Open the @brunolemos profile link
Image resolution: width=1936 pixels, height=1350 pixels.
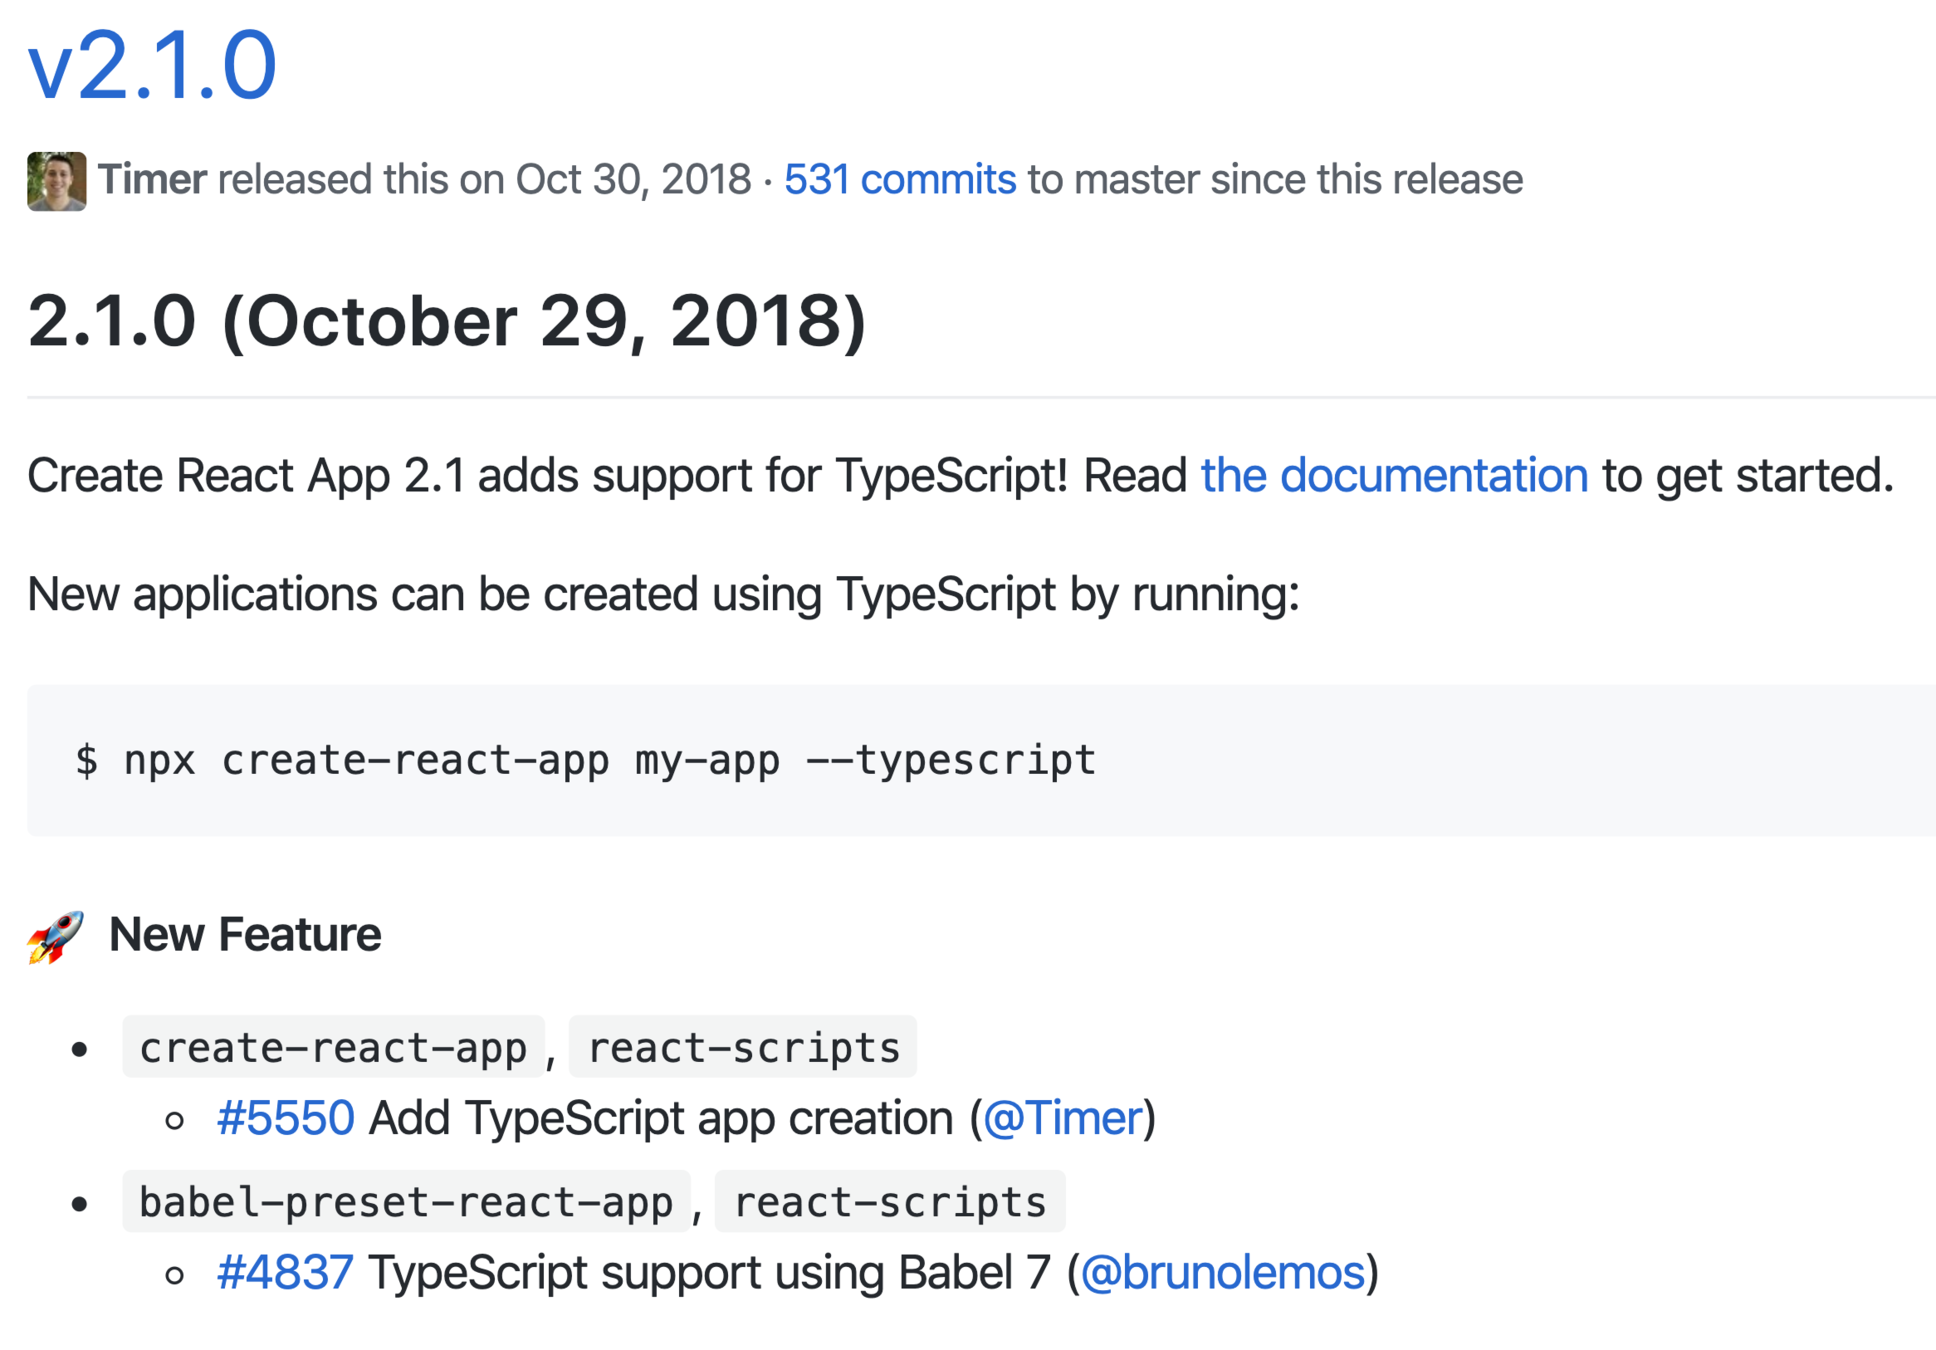coord(1222,1273)
